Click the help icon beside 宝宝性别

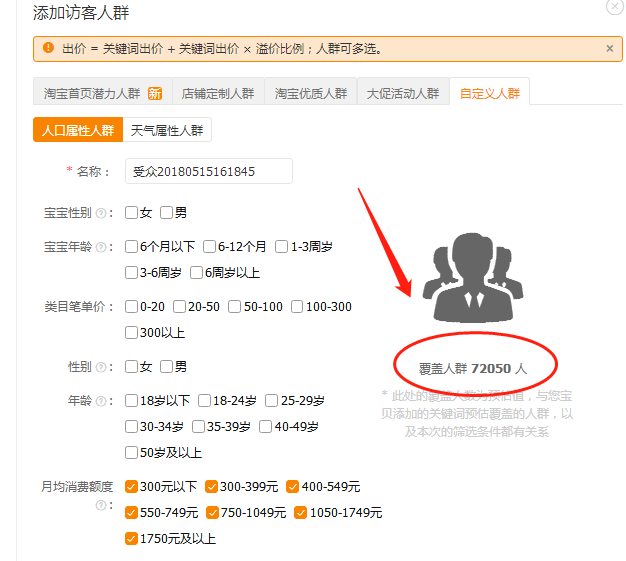click(101, 213)
